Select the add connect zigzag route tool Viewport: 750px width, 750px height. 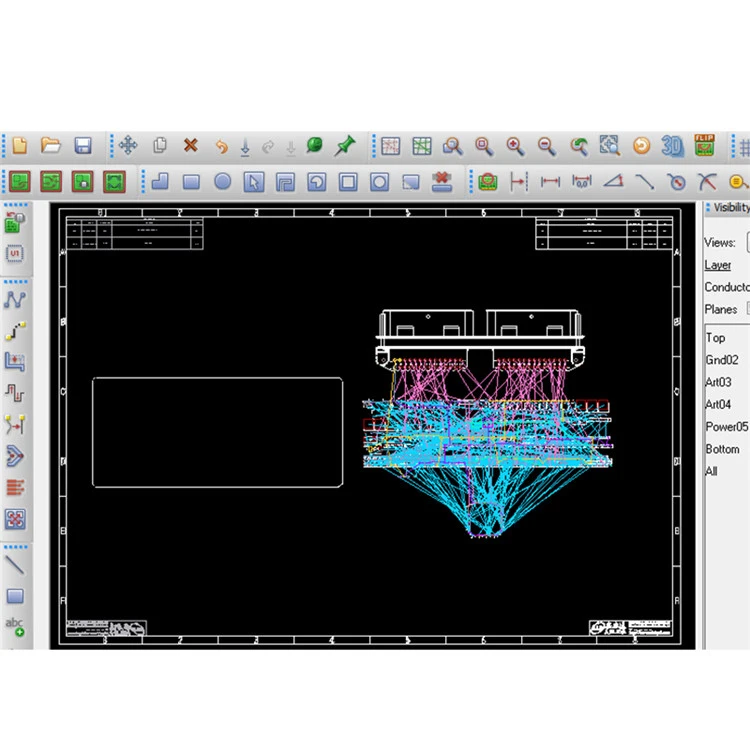(15, 299)
